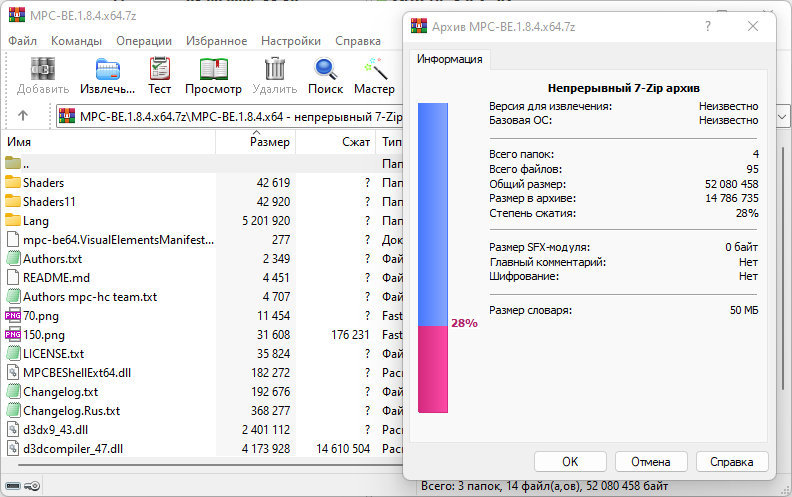Select the Changelog.txt file row

(x=204, y=392)
